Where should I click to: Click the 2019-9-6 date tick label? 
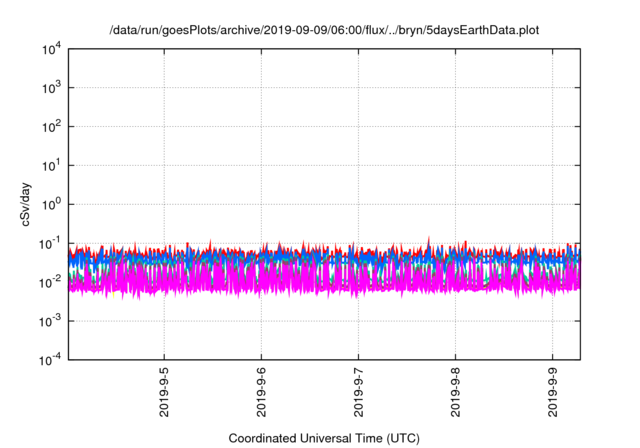pos(261,392)
